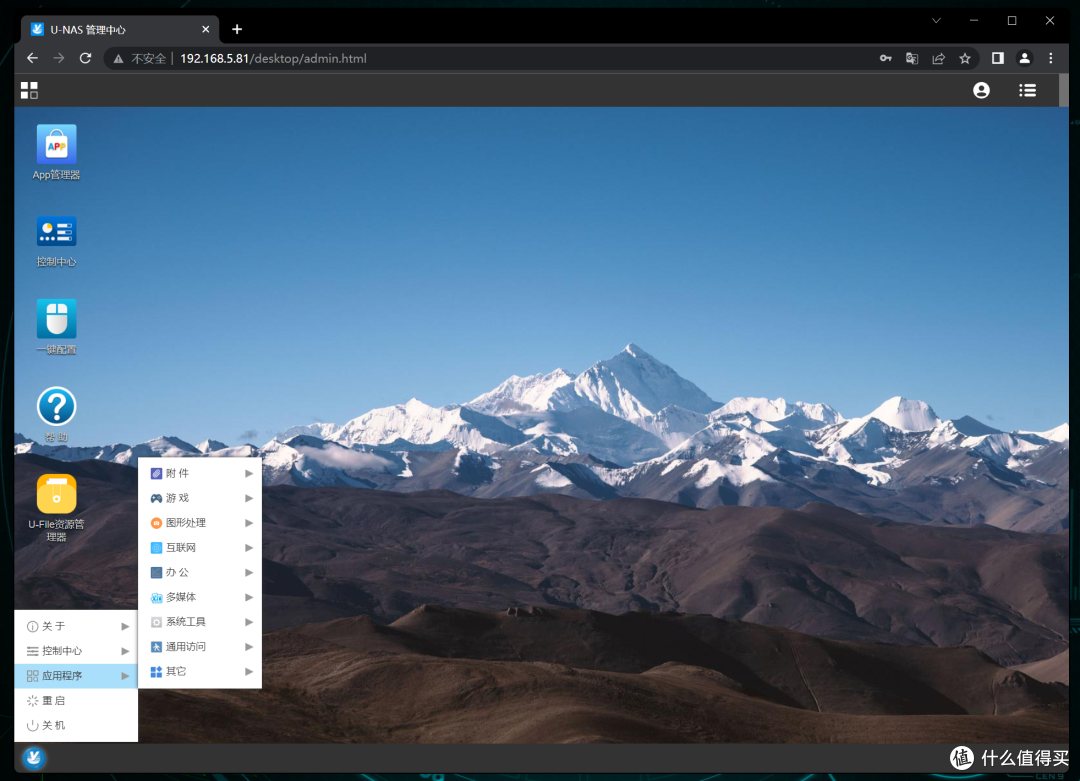The height and width of the screenshot is (781, 1080).
Task: Open U-File资源管理器 desktop icon
Action: tap(56, 494)
